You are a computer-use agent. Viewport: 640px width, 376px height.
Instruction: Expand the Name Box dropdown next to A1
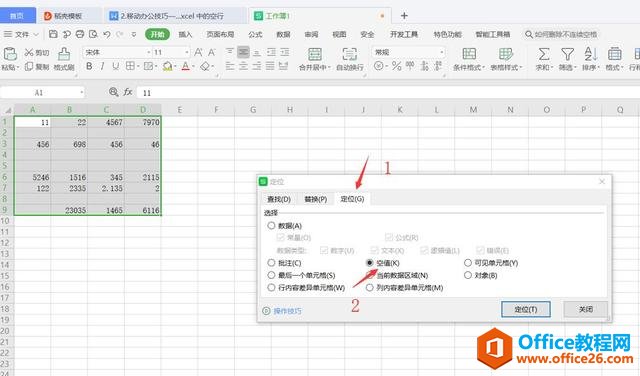[82, 93]
